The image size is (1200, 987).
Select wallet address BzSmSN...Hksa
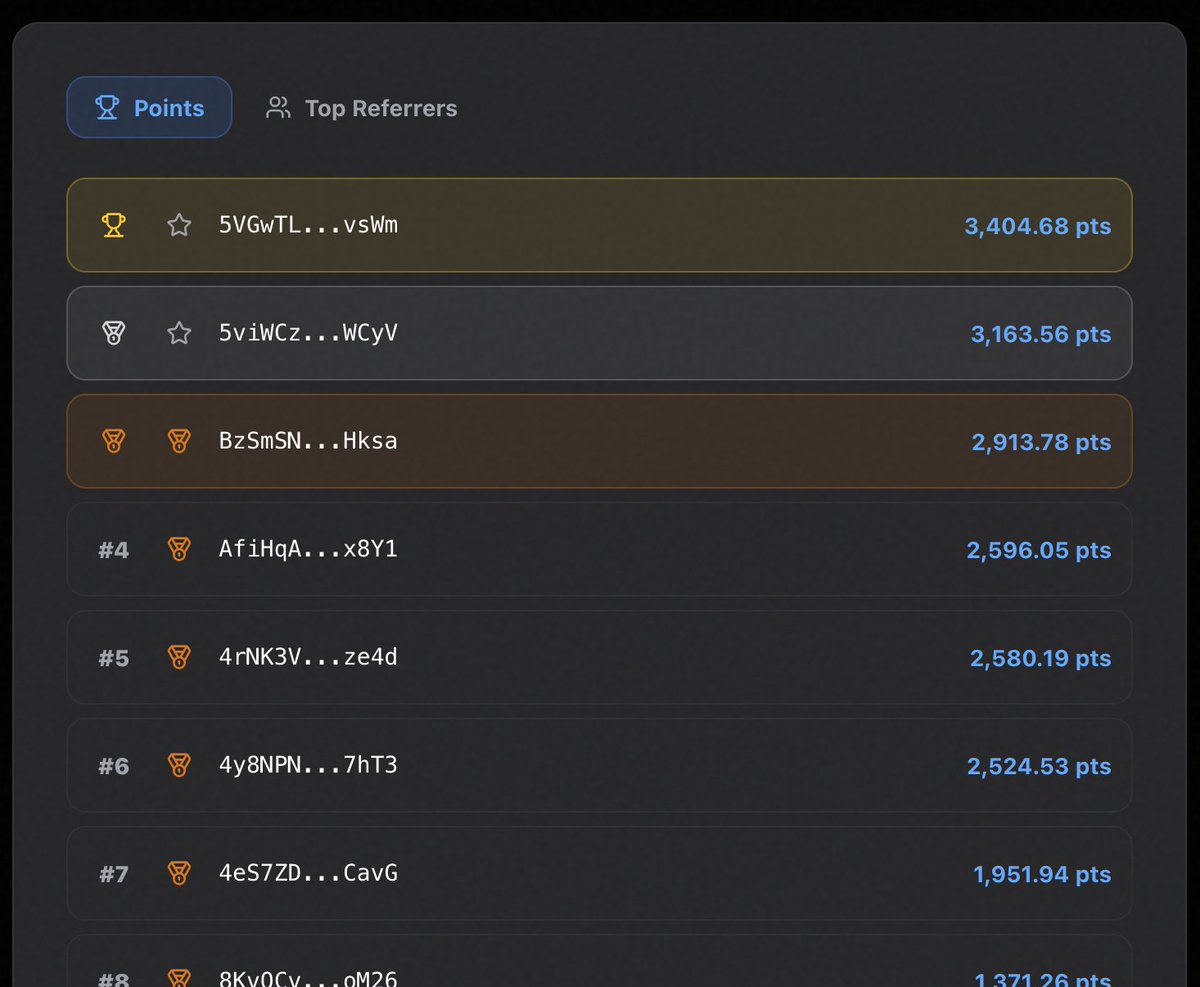click(308, 441)
